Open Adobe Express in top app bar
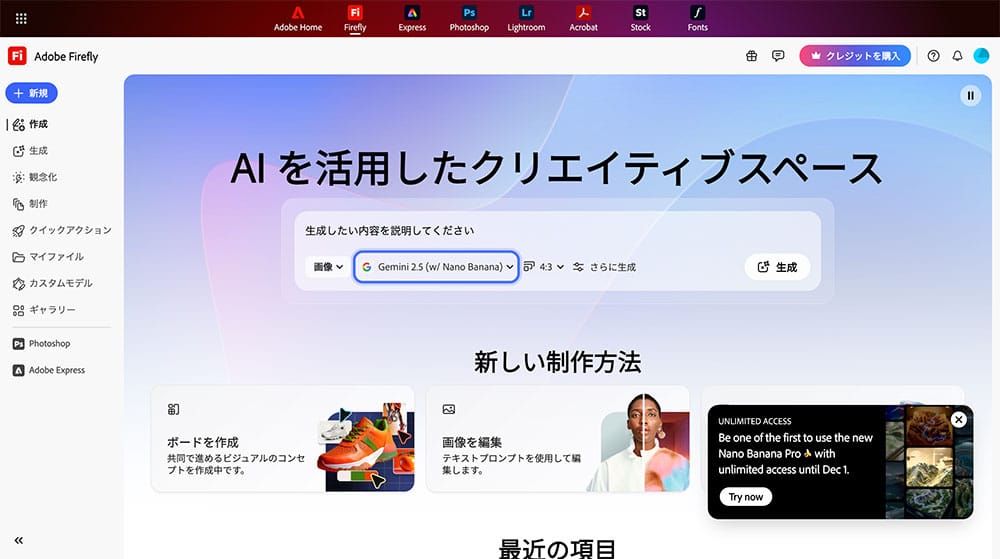 [412, 18]
